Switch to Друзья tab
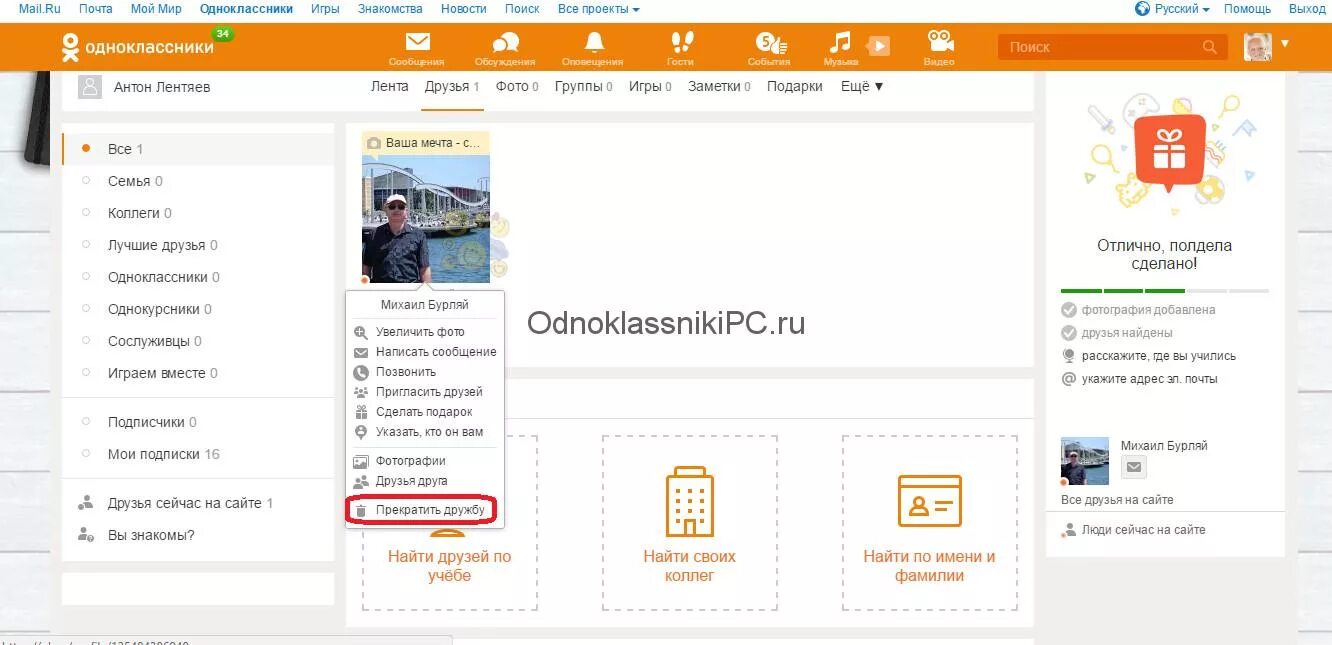Viewport: 1332px width, 645px height. coord(452,86)
